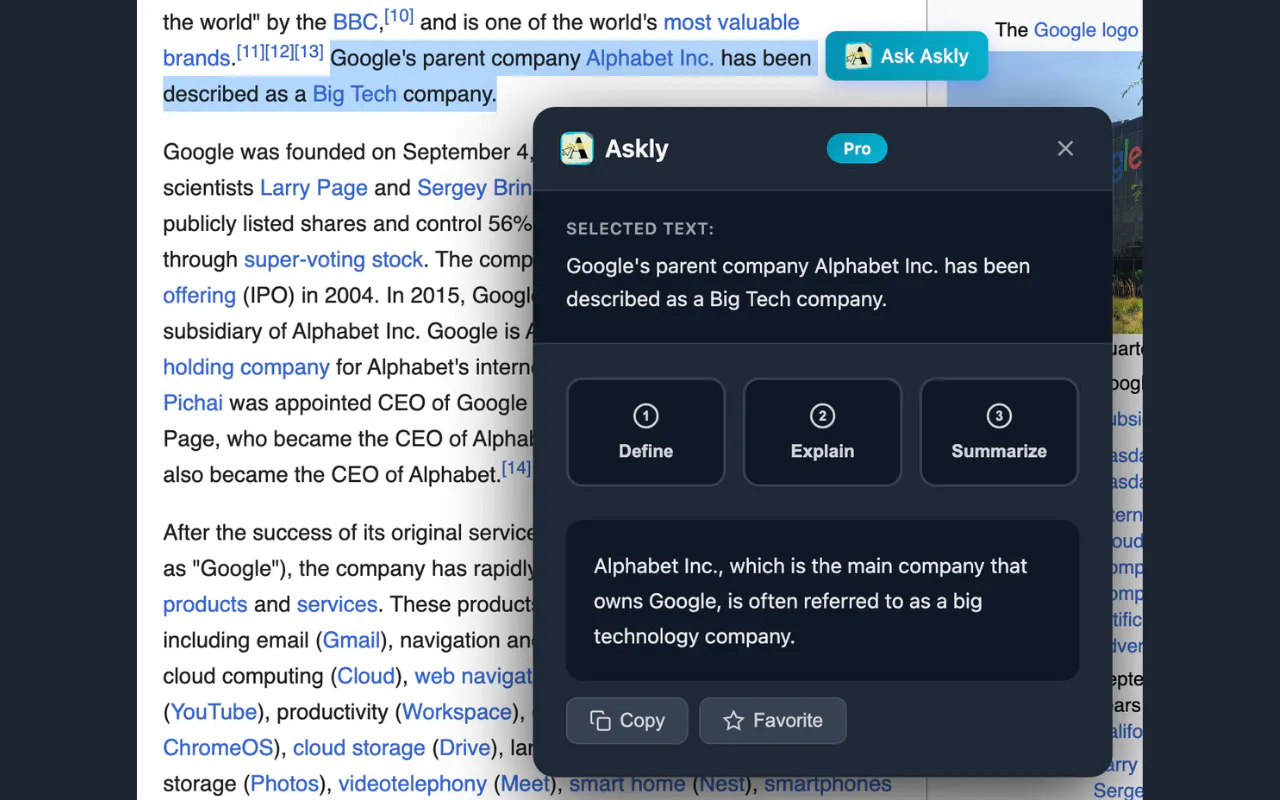The image size is (1280, 800).
Task: Visit the Larry Page link
Action: 314,188
